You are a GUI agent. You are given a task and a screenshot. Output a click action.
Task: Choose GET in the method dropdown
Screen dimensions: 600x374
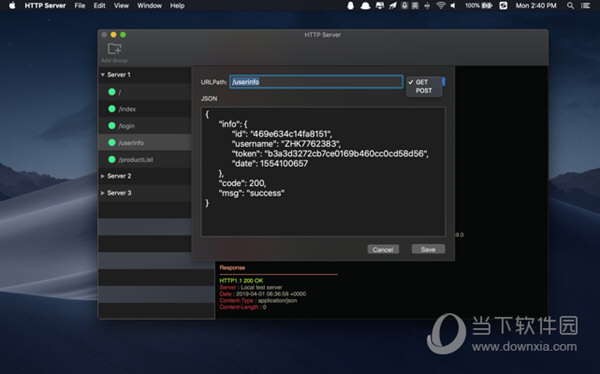pos(424,82)
